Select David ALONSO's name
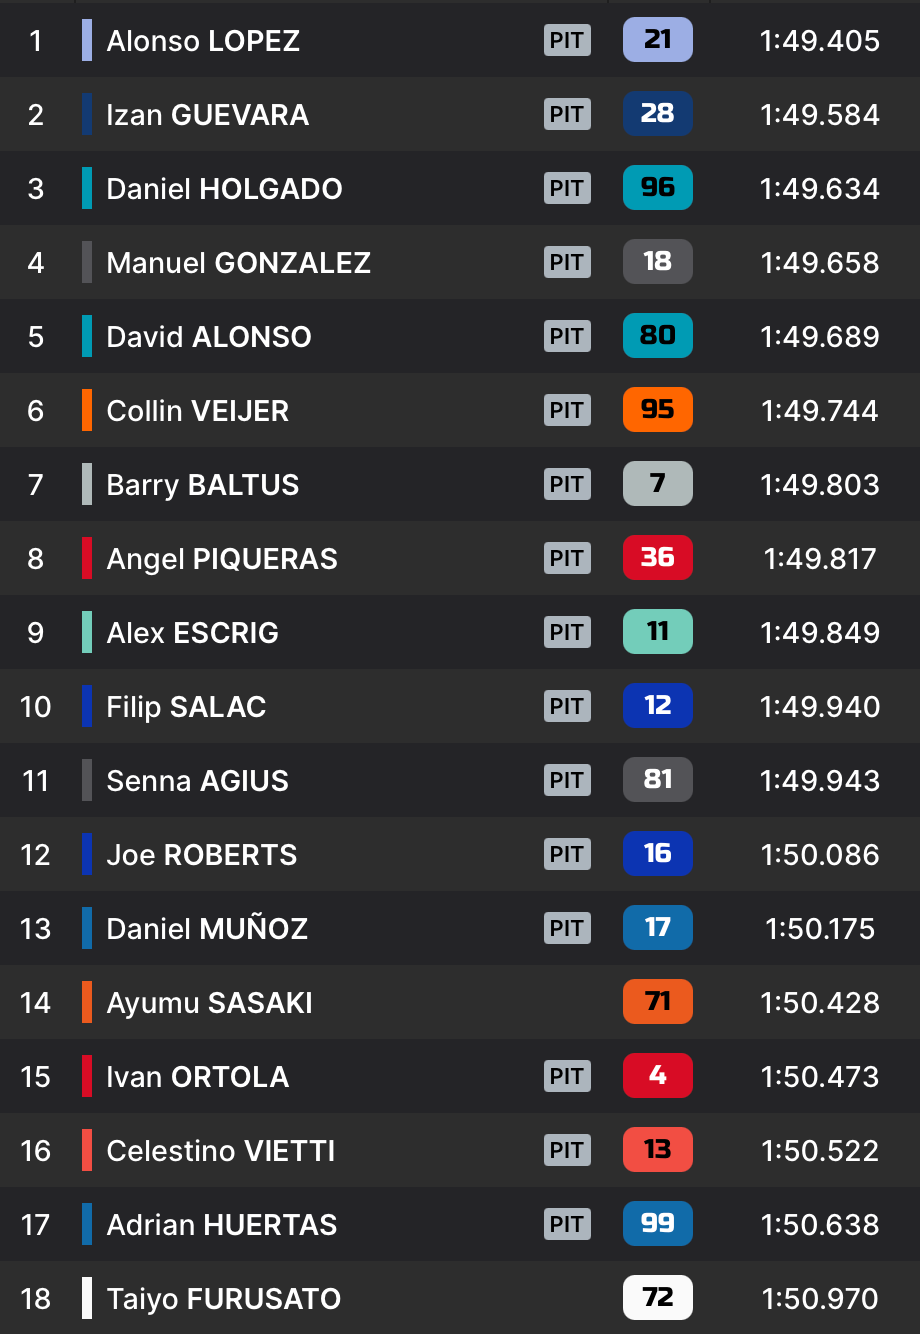This screenshot has width=920, height=1334. 208,337
